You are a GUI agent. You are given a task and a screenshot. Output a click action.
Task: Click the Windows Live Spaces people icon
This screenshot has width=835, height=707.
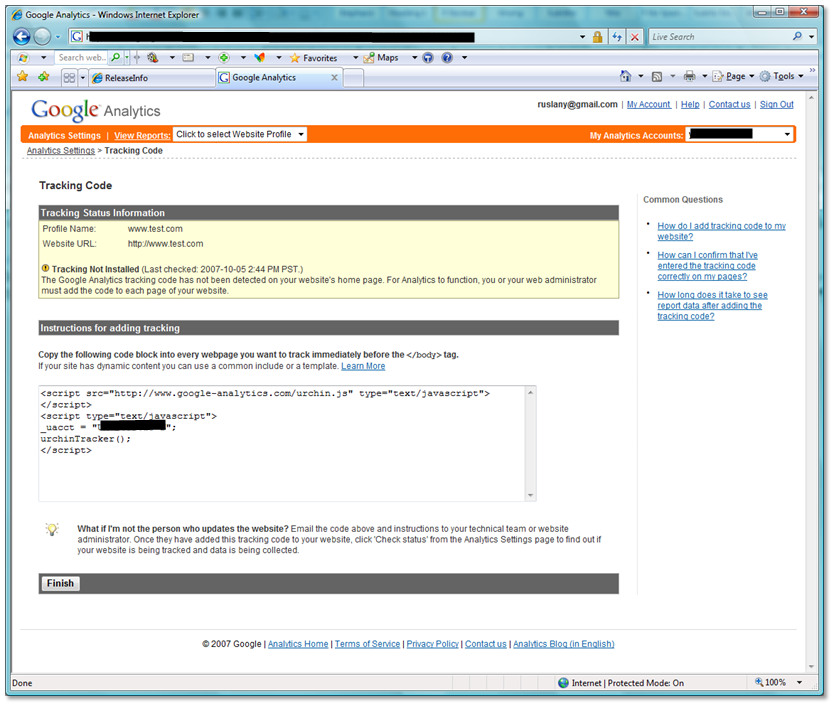[x=153, y=57]
